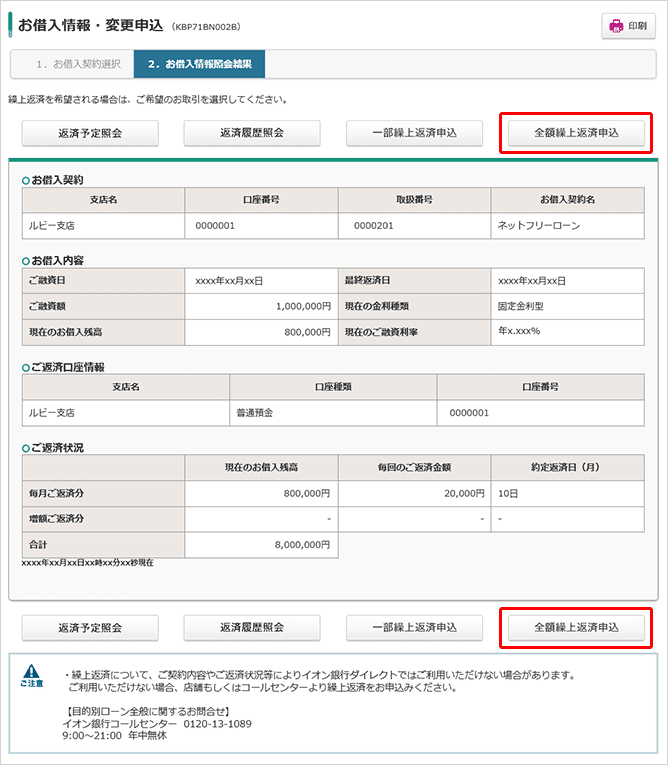Click the 毎回のご返済金額 column header

(414, 467)
